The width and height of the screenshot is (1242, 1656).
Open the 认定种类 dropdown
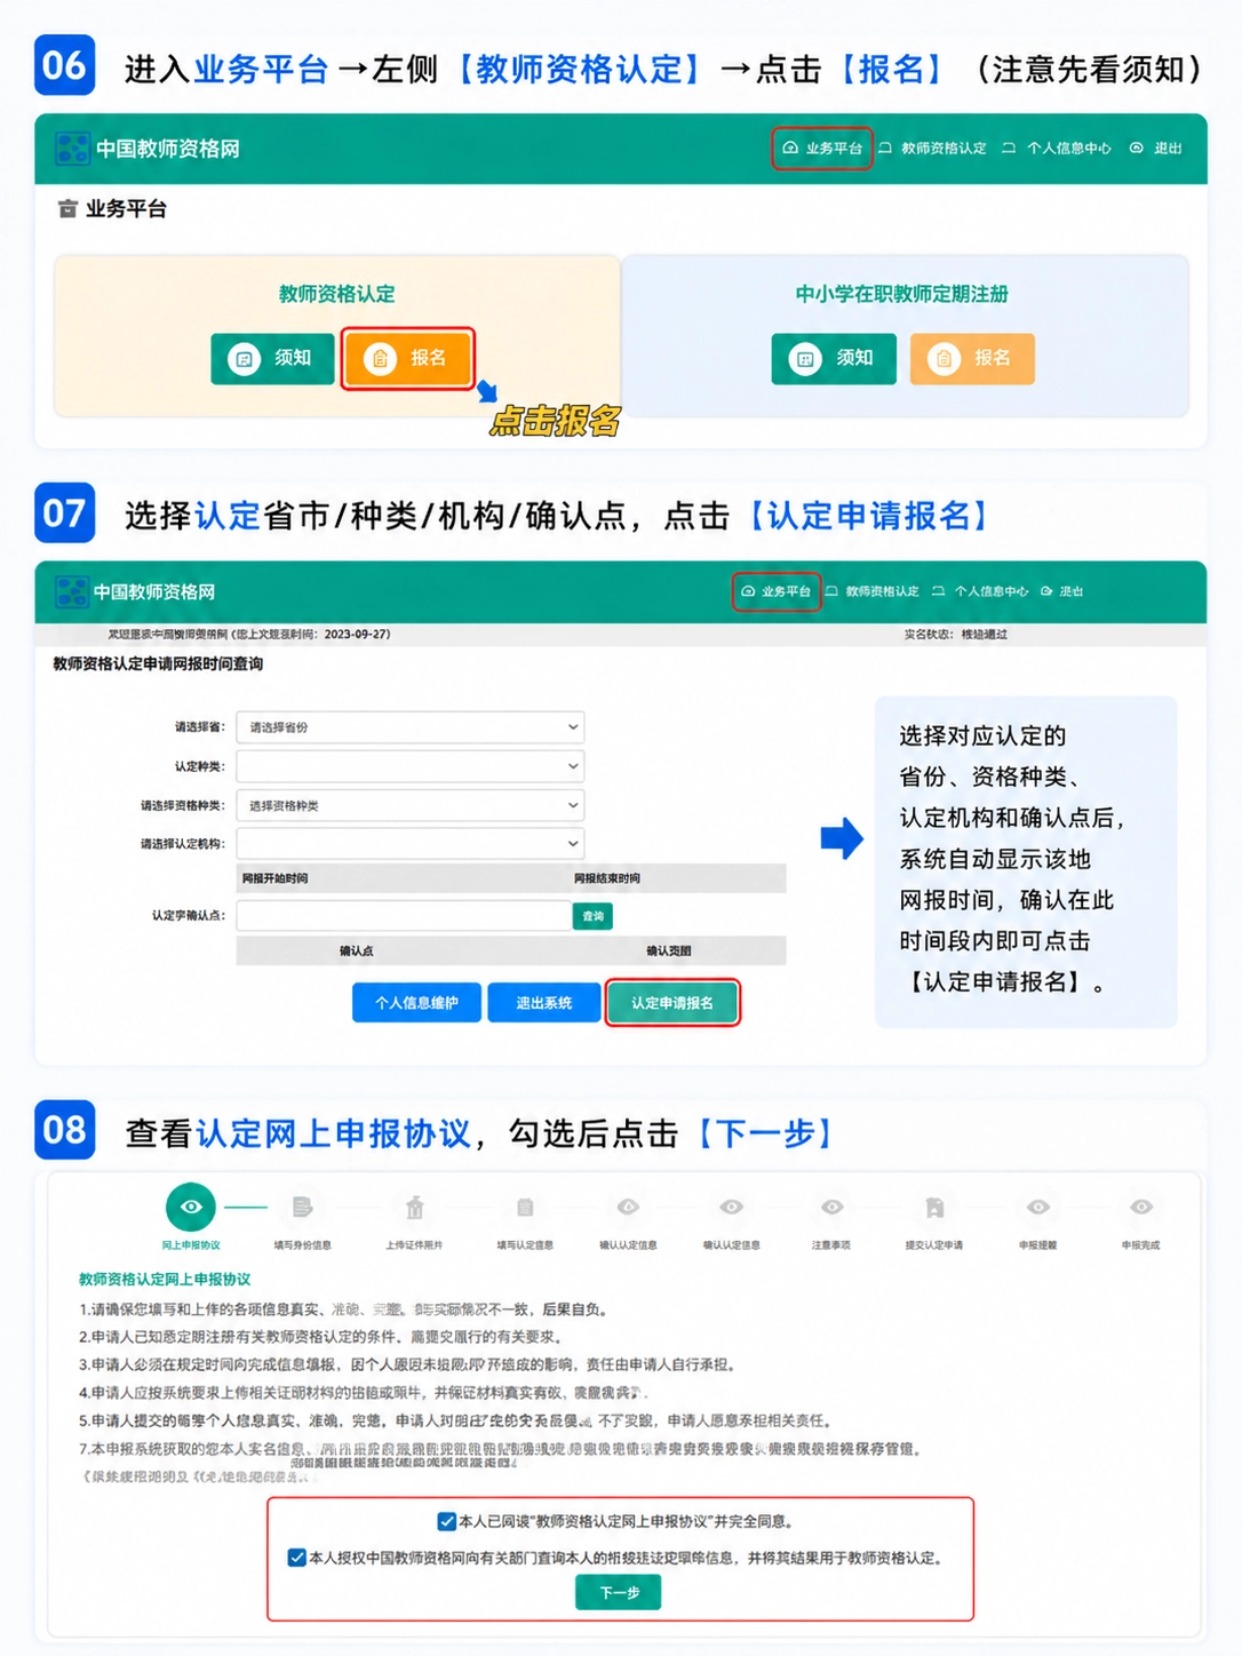(410, 766)
